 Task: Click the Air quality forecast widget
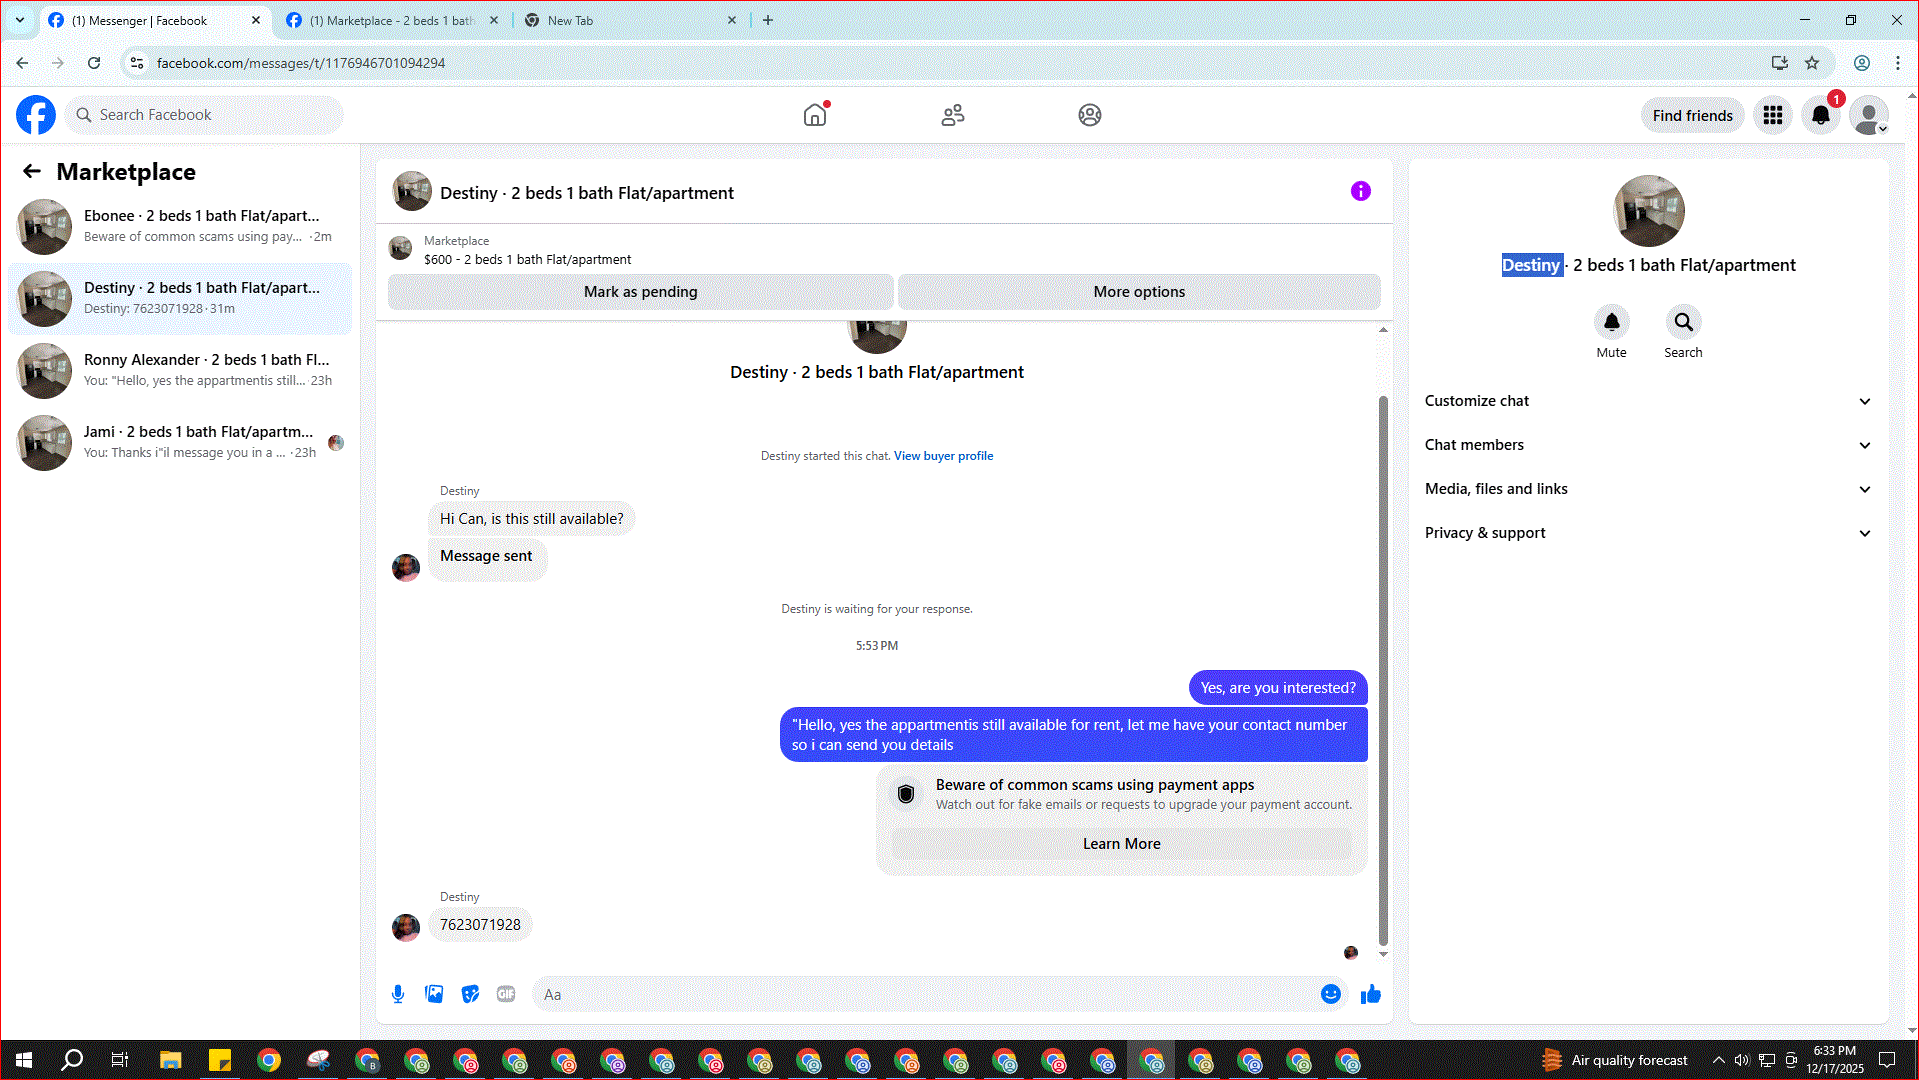tap(1615, 1060)
